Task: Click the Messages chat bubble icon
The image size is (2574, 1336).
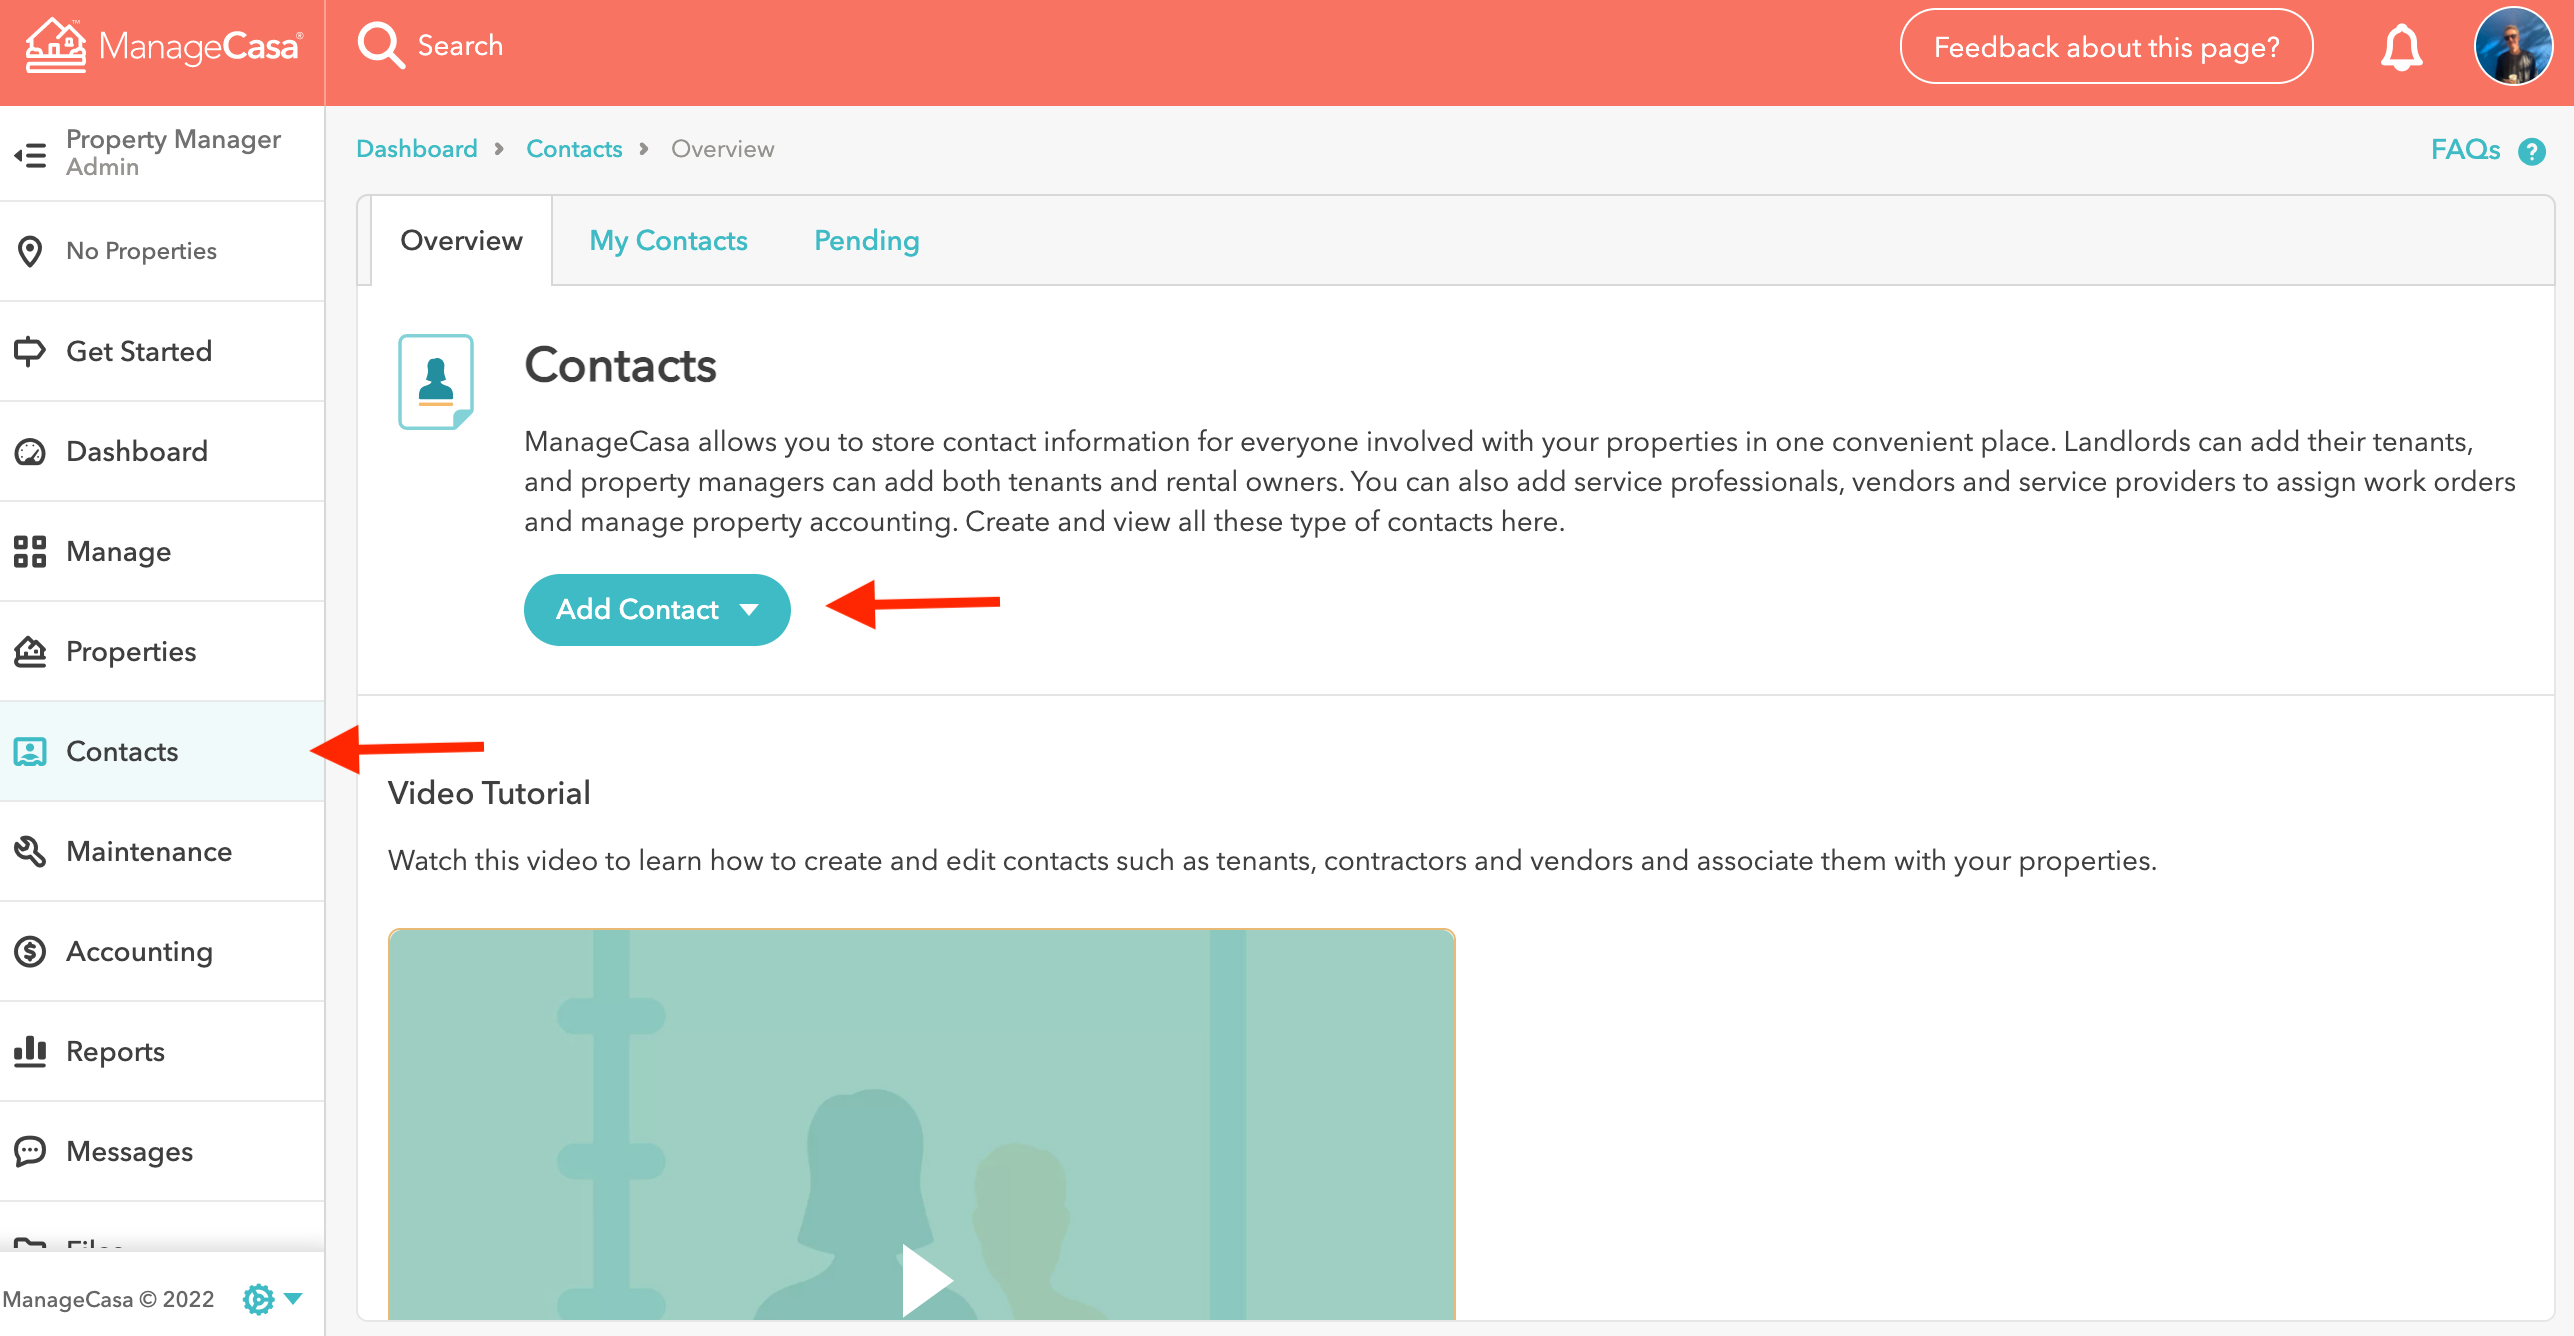Action: (30, 1151)
